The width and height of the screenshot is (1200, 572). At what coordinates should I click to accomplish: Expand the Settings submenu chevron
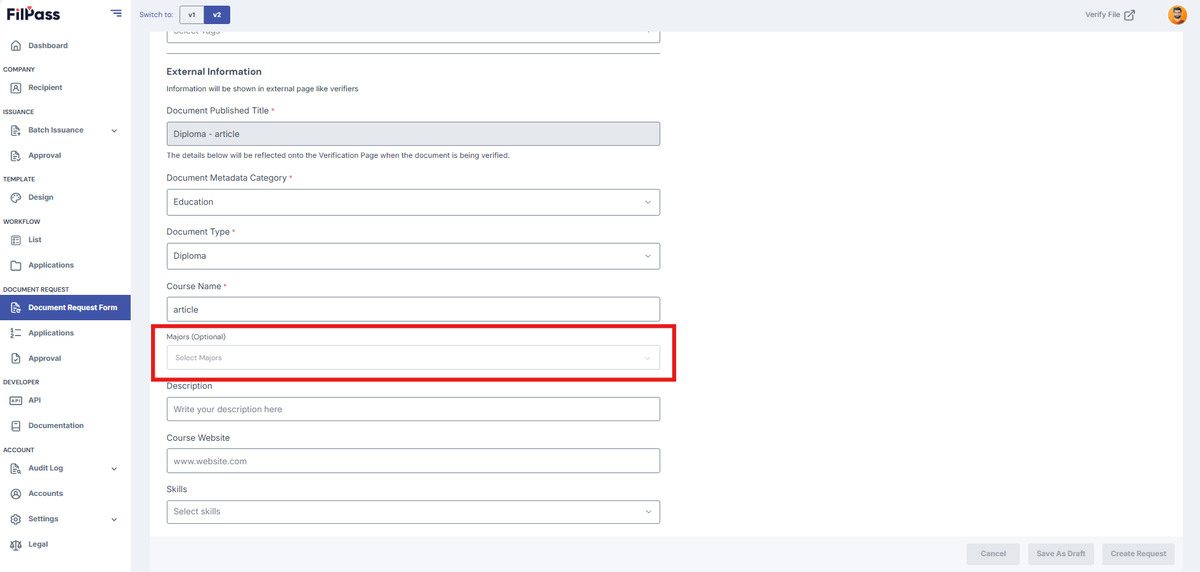tap(114, 520)
